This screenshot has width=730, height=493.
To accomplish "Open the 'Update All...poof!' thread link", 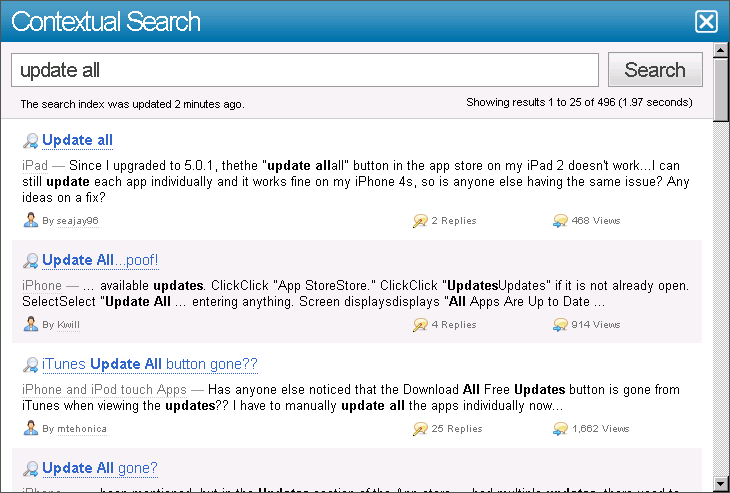I will (100, 260).
